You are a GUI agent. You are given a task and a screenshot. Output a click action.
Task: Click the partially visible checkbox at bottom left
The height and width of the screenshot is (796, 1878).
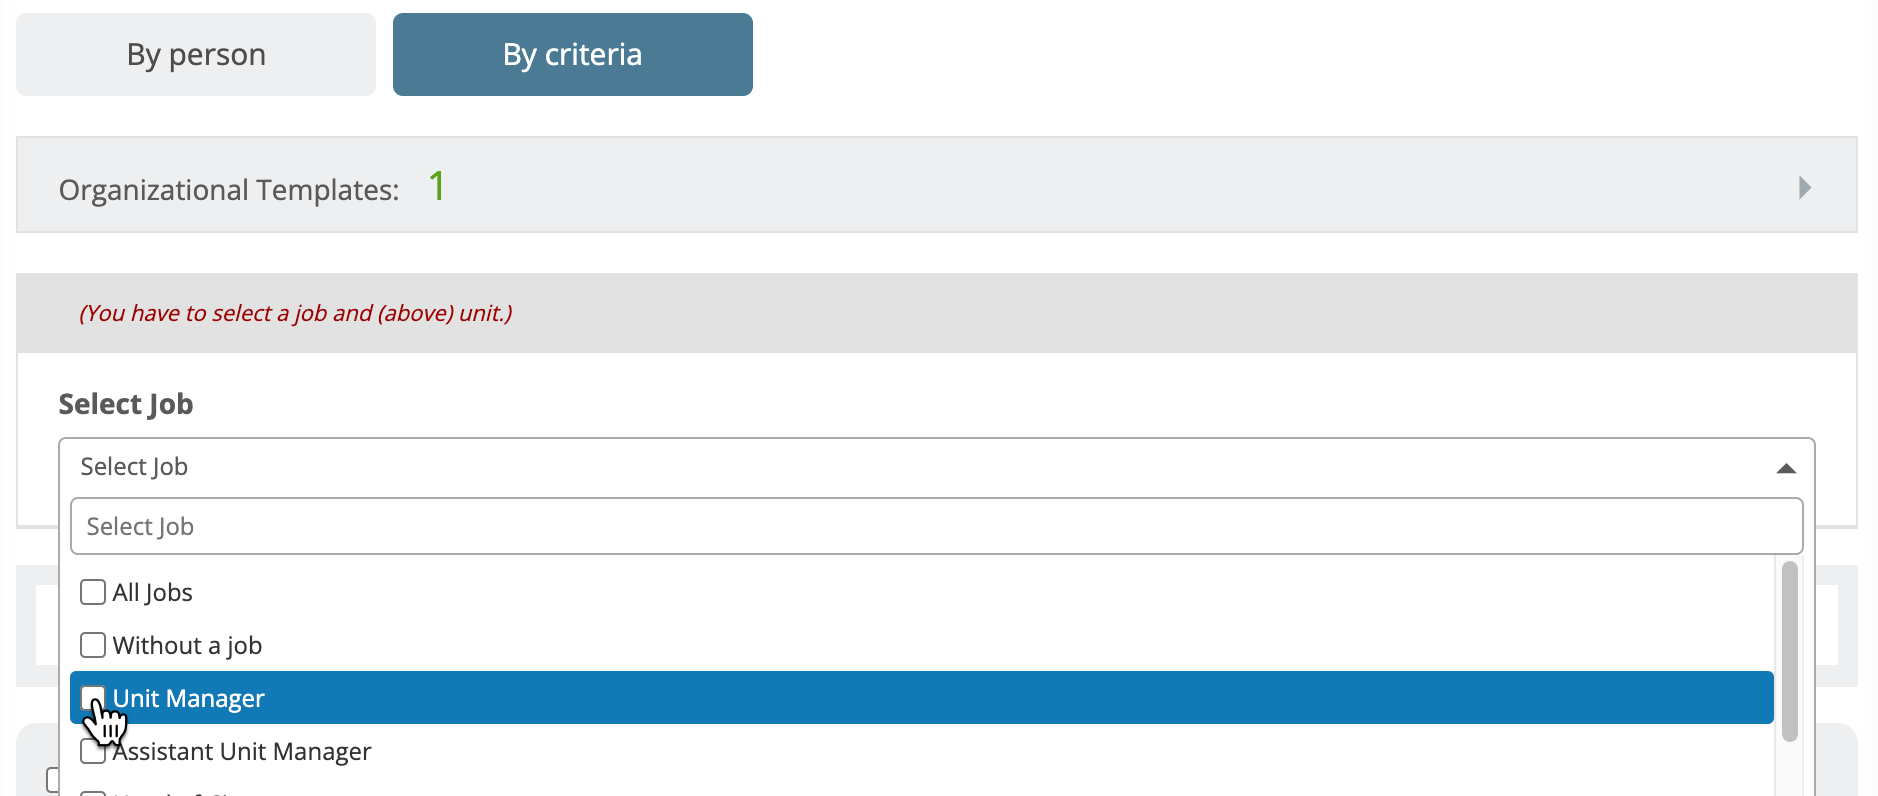[x=54, y=780]
